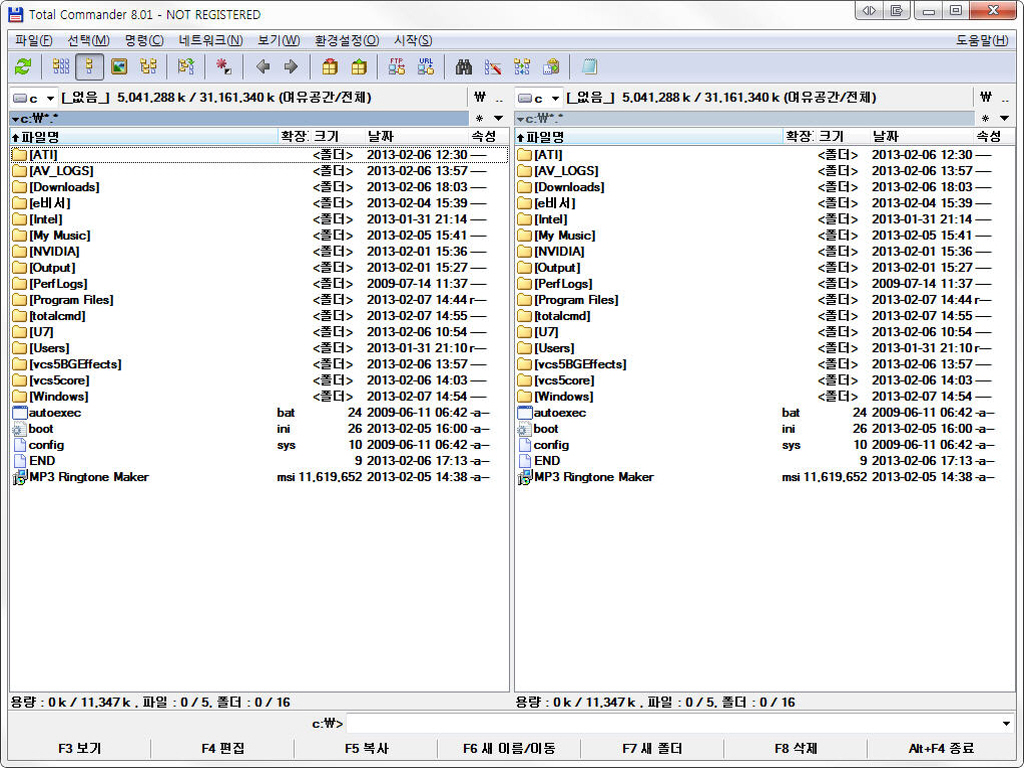The image size is (1024, 768).
Task: Refresh the source panel with green arrows icon
Action: pyautogui.click(x=24, y=67)
